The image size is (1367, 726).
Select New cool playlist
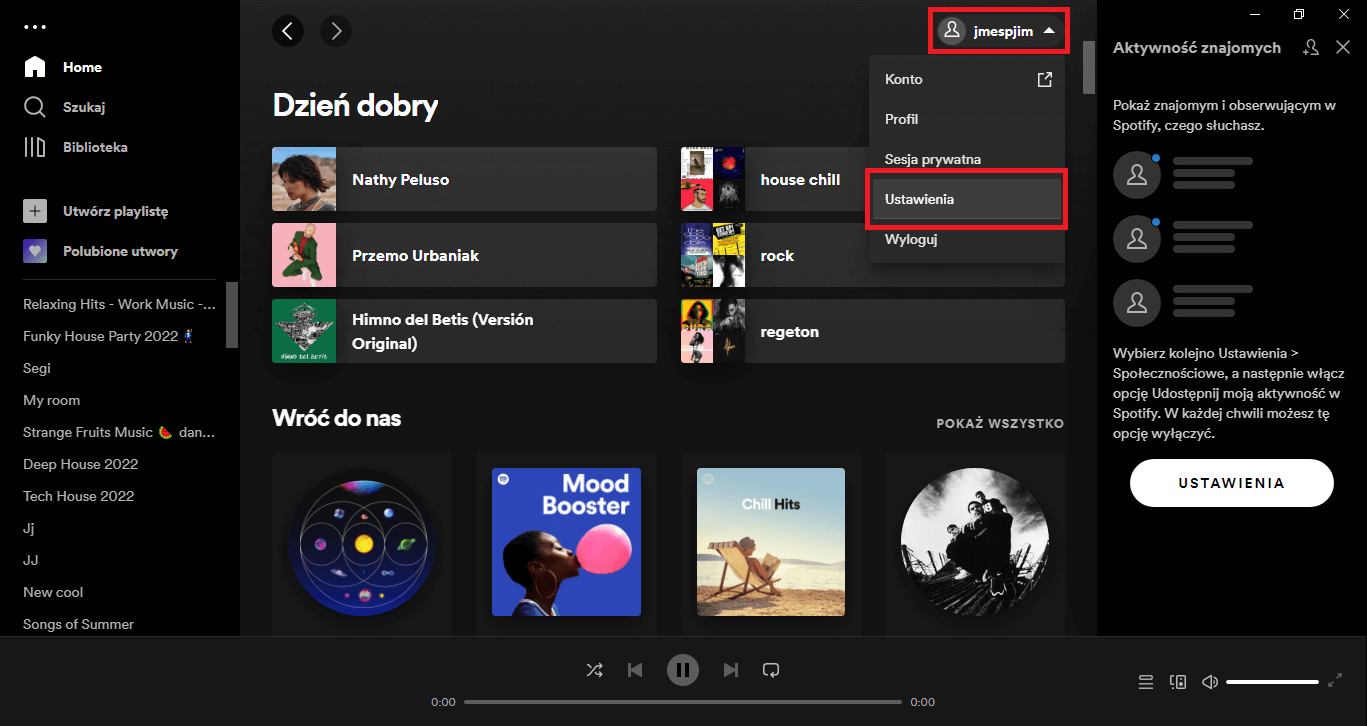(53, 592)
